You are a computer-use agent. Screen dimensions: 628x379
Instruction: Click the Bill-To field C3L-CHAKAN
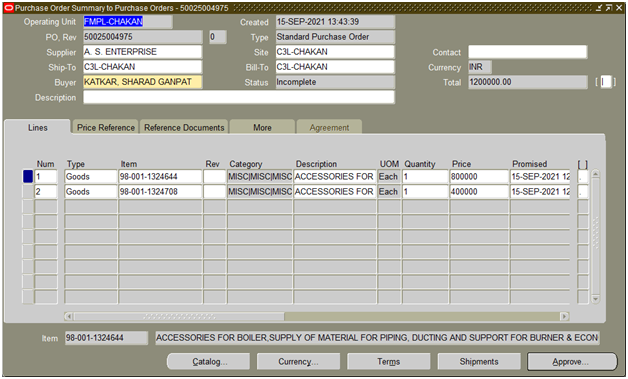[x=335, y=67]
